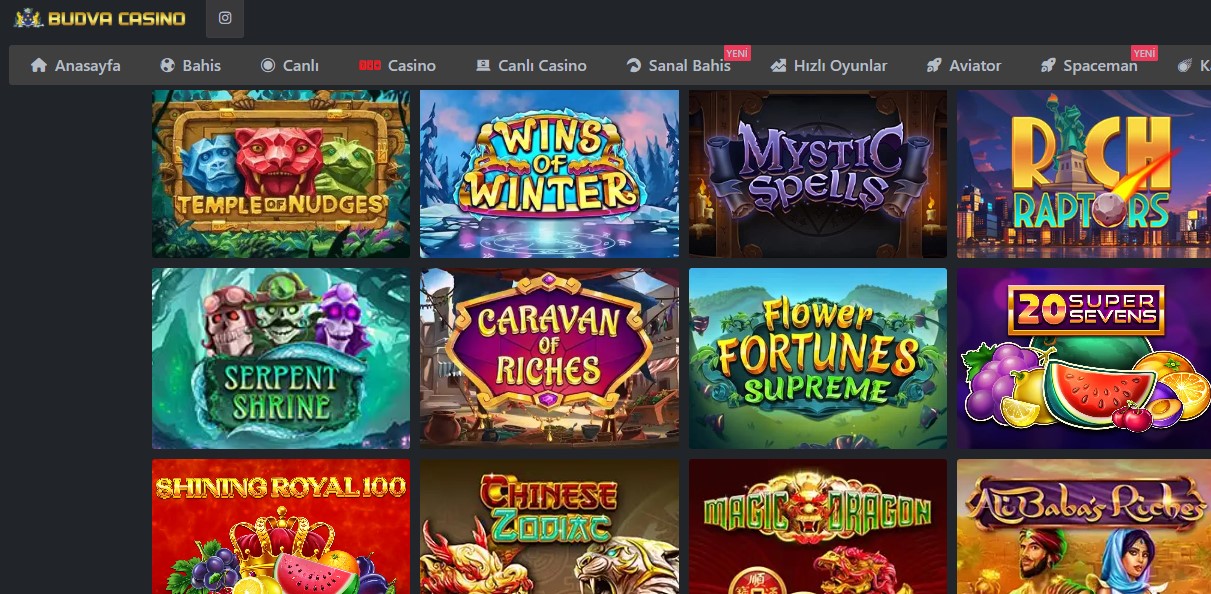This screenshot has height=594, width=1211.
Task: Launch the Chinese Zodiac game
Action: tap(549, 526)
